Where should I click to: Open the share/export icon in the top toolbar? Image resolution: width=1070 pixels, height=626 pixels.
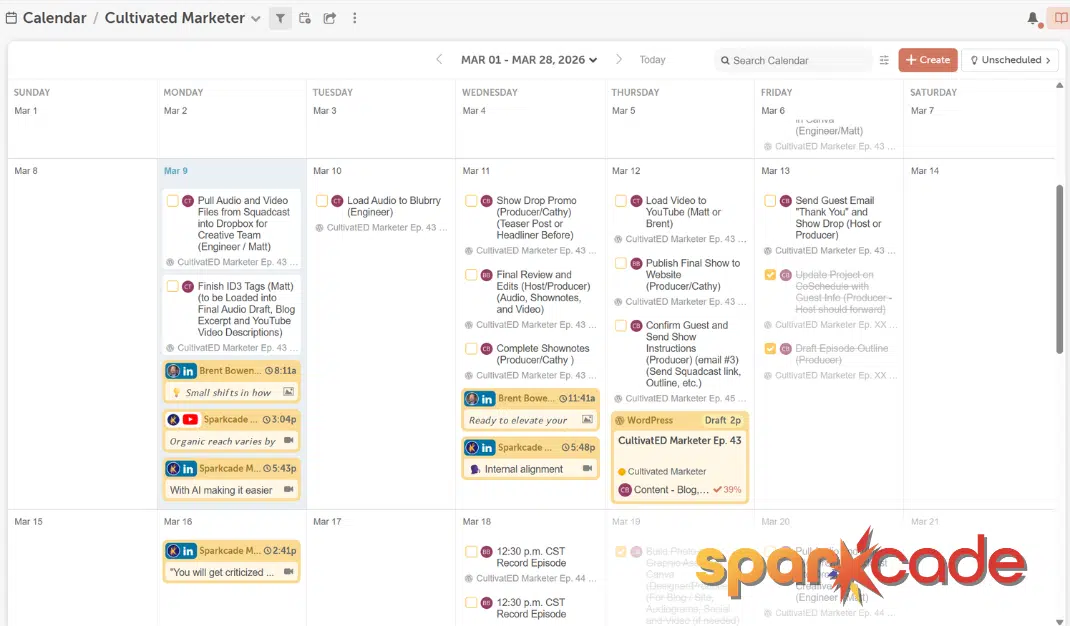(x=329, y=18)
